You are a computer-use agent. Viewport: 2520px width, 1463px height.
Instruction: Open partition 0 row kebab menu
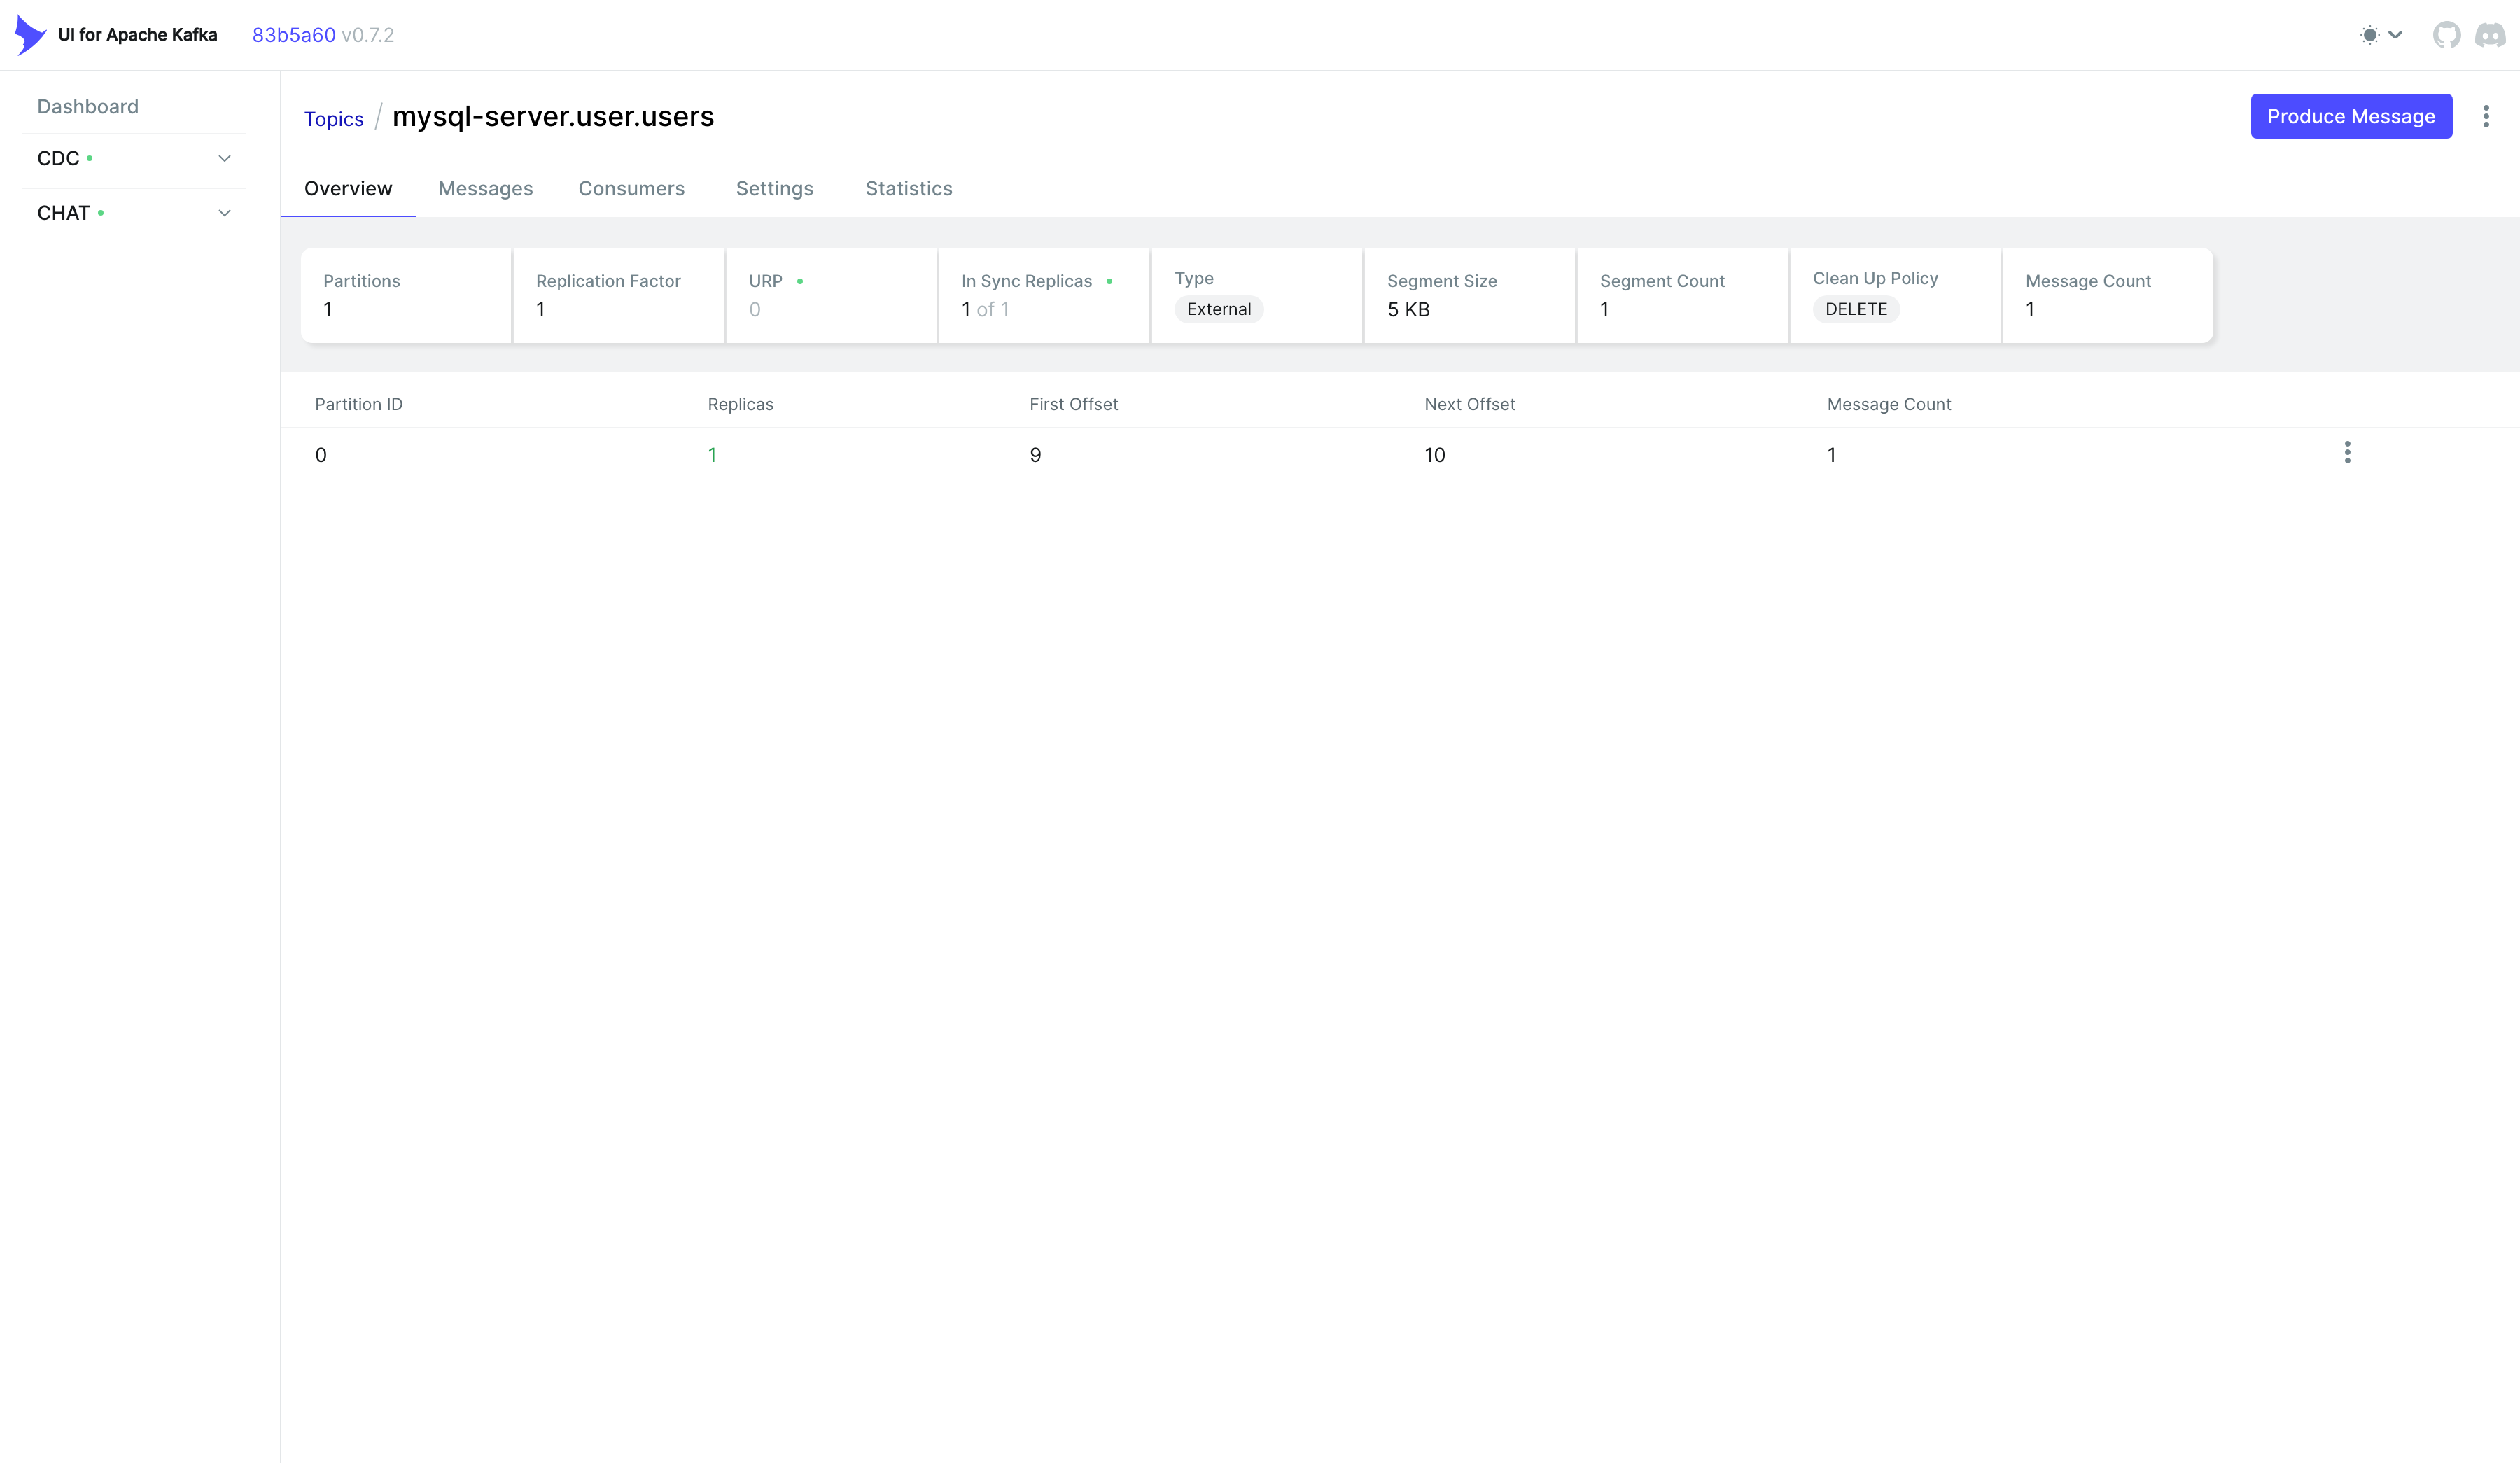coord(2347,453)
